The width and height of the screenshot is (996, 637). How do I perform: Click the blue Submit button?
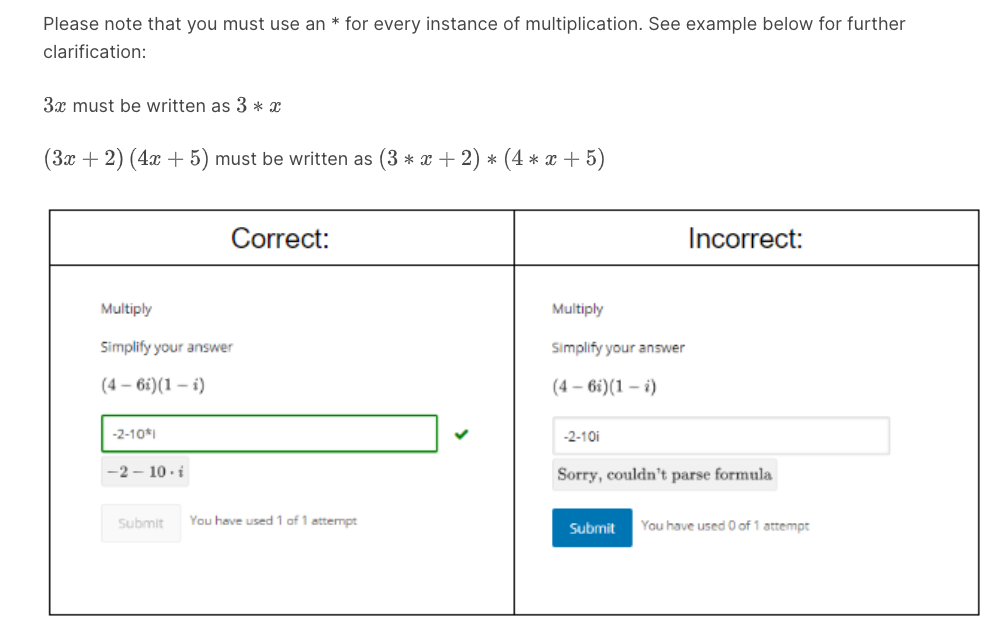pyautogui.click(x=591, y=527)
